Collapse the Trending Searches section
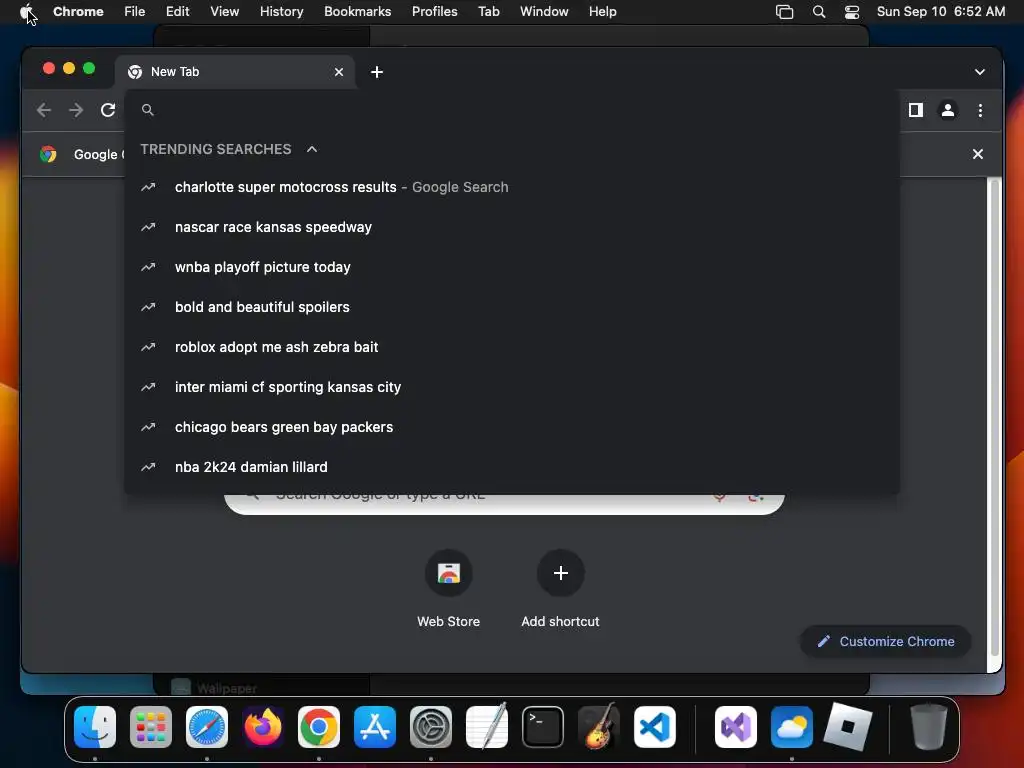 coord(312,149)
